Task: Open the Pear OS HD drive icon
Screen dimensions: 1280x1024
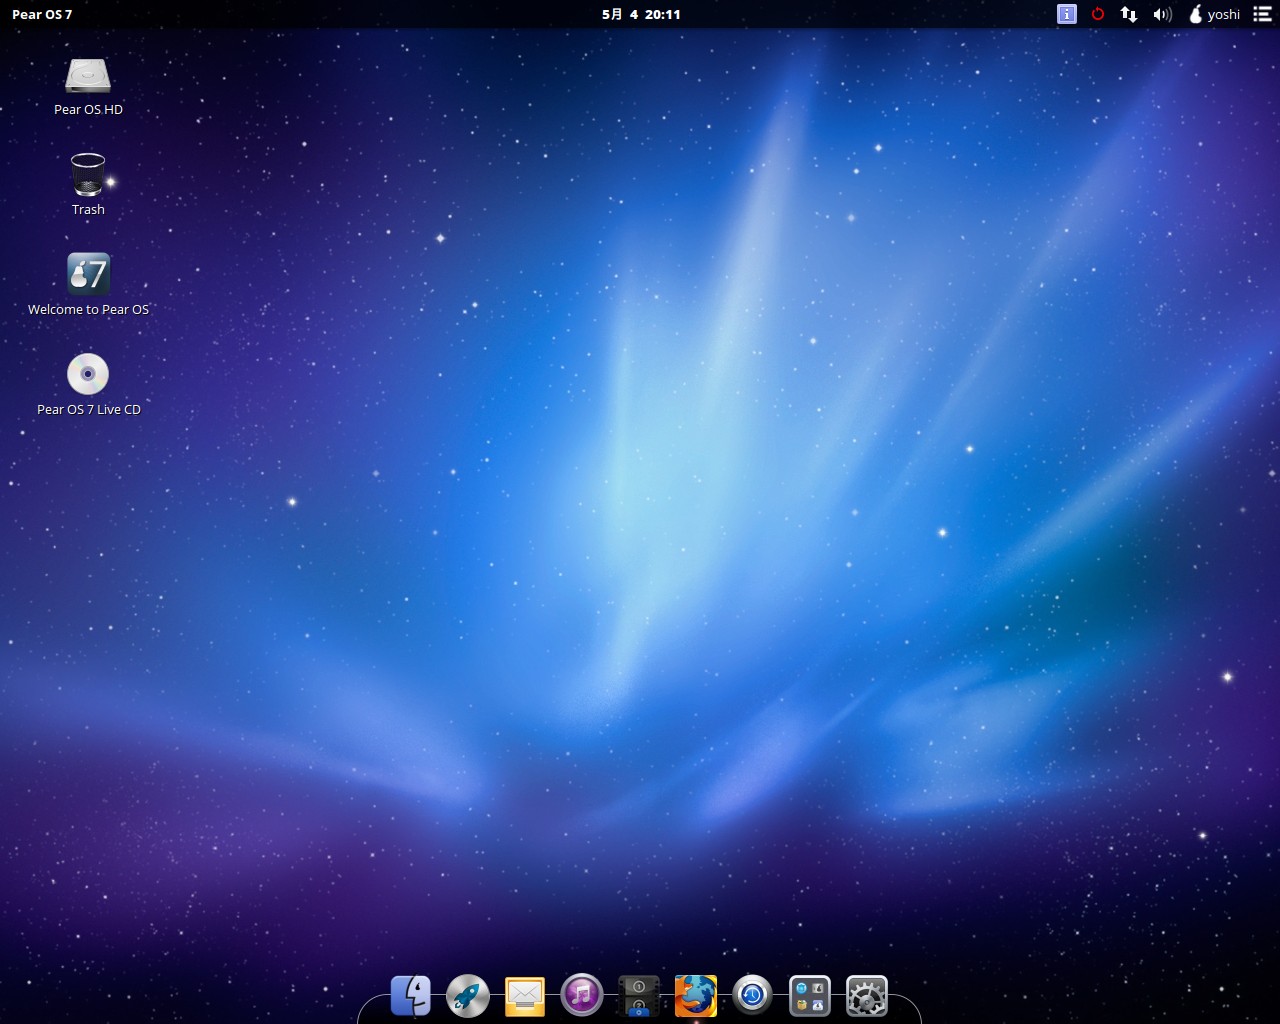Action: pos(87,75)
